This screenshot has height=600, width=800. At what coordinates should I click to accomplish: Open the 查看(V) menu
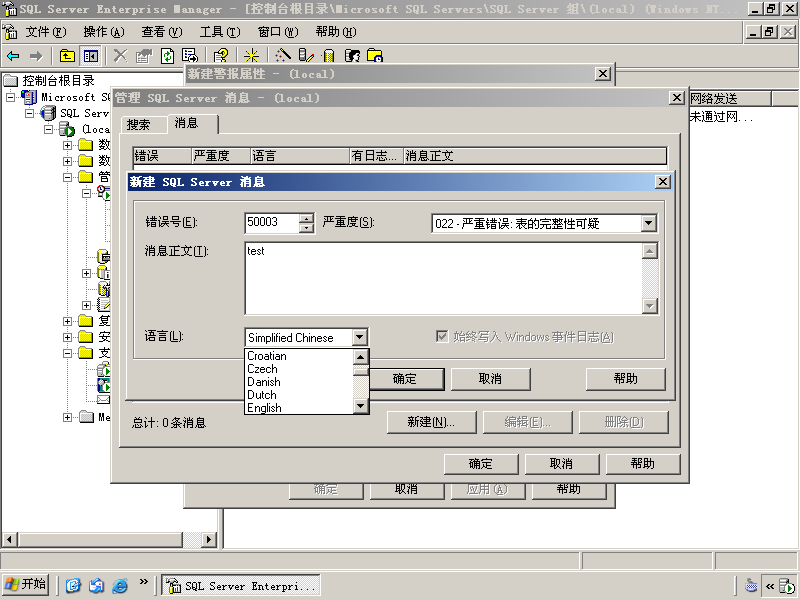pos(162,32)
